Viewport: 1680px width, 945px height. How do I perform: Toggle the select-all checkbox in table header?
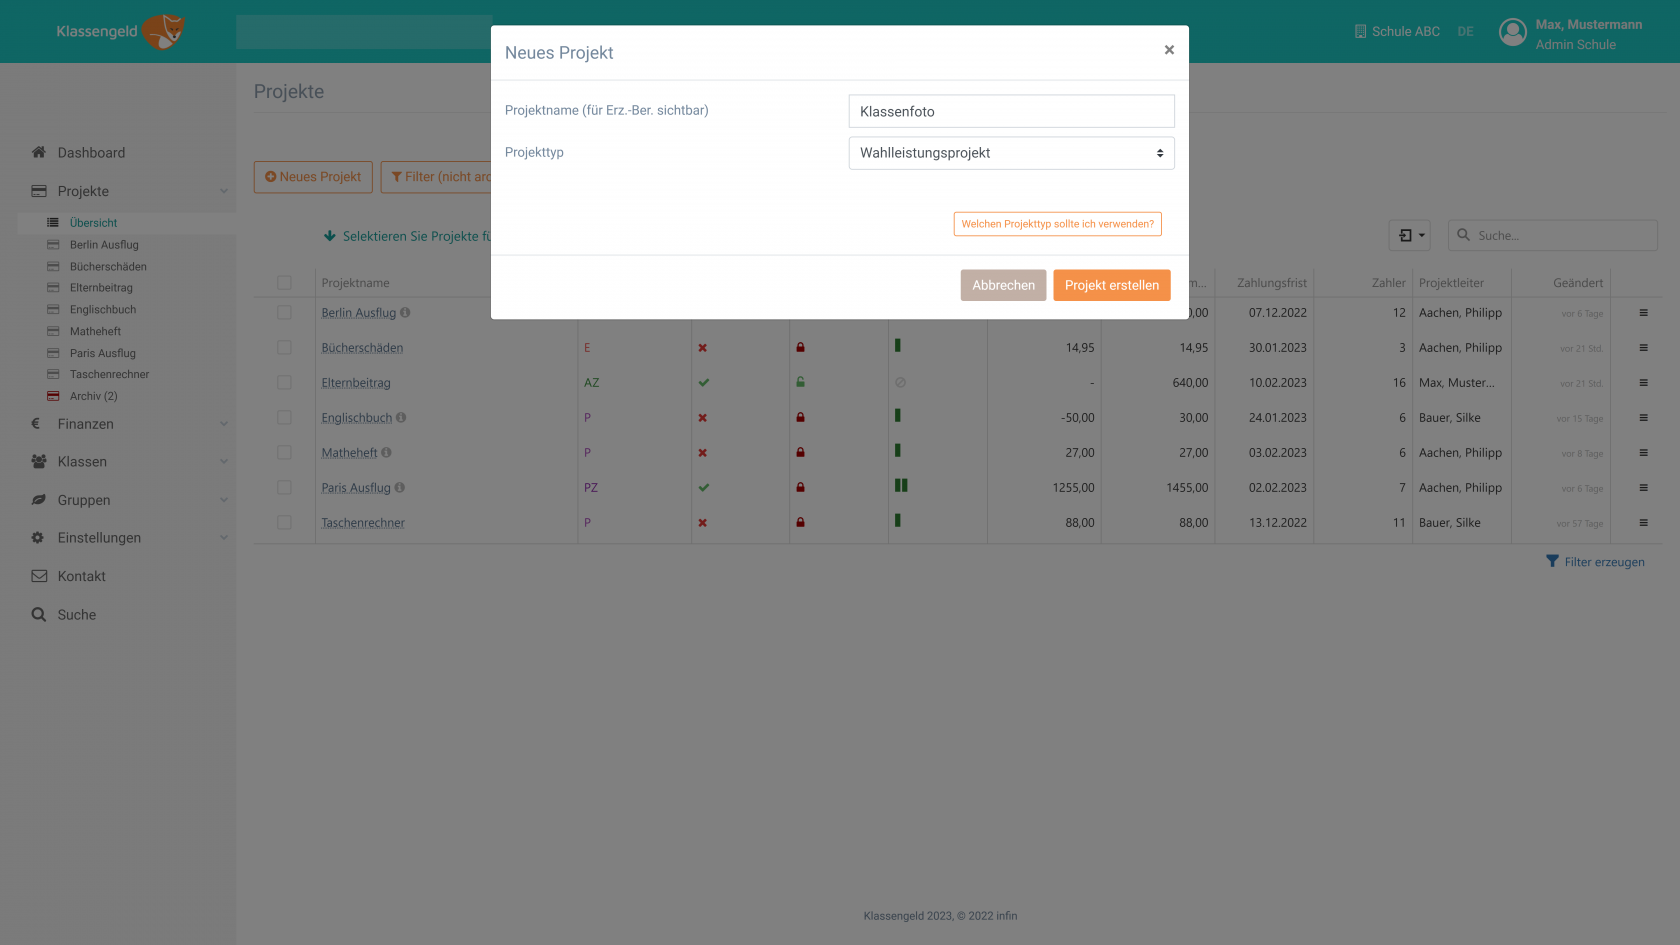coord(285,283)
